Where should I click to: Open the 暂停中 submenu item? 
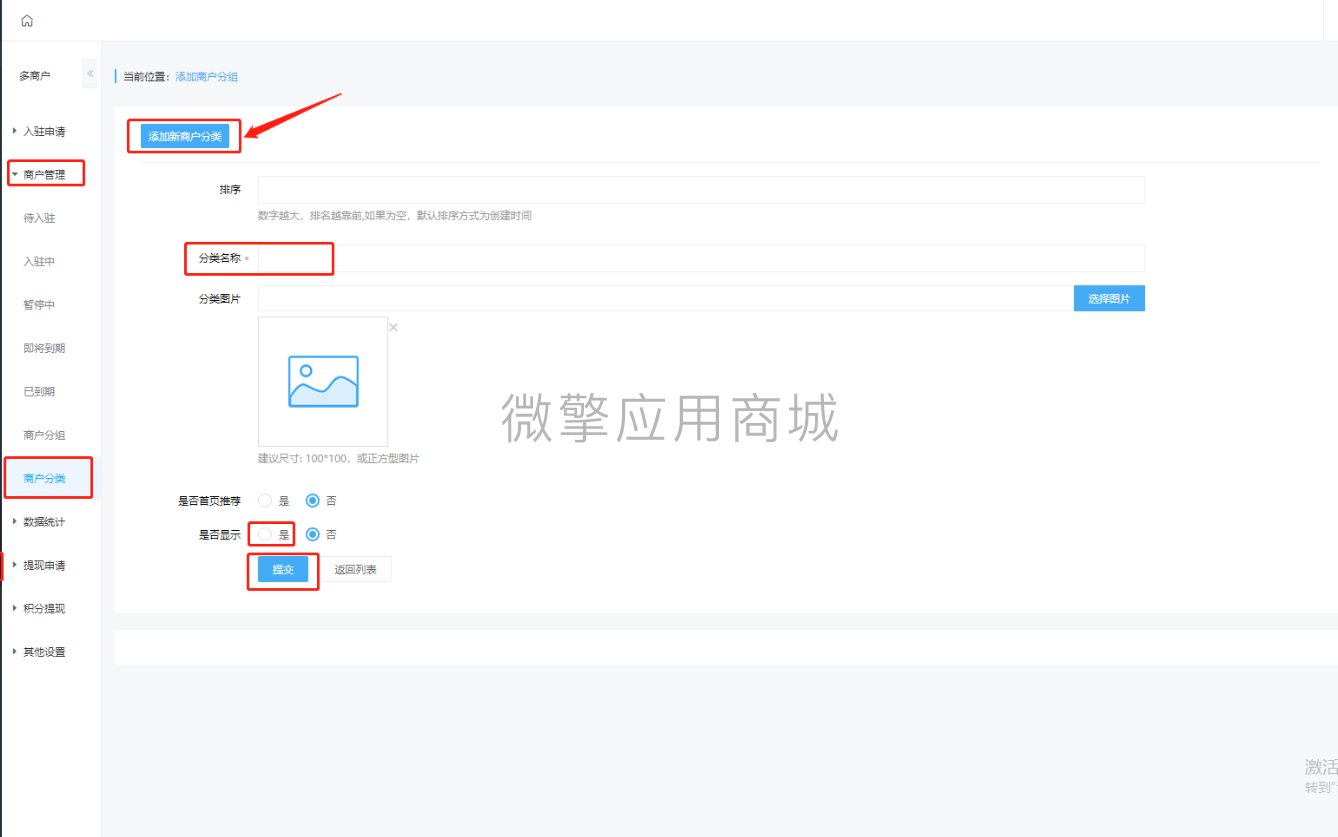click(x=39, y=305)
